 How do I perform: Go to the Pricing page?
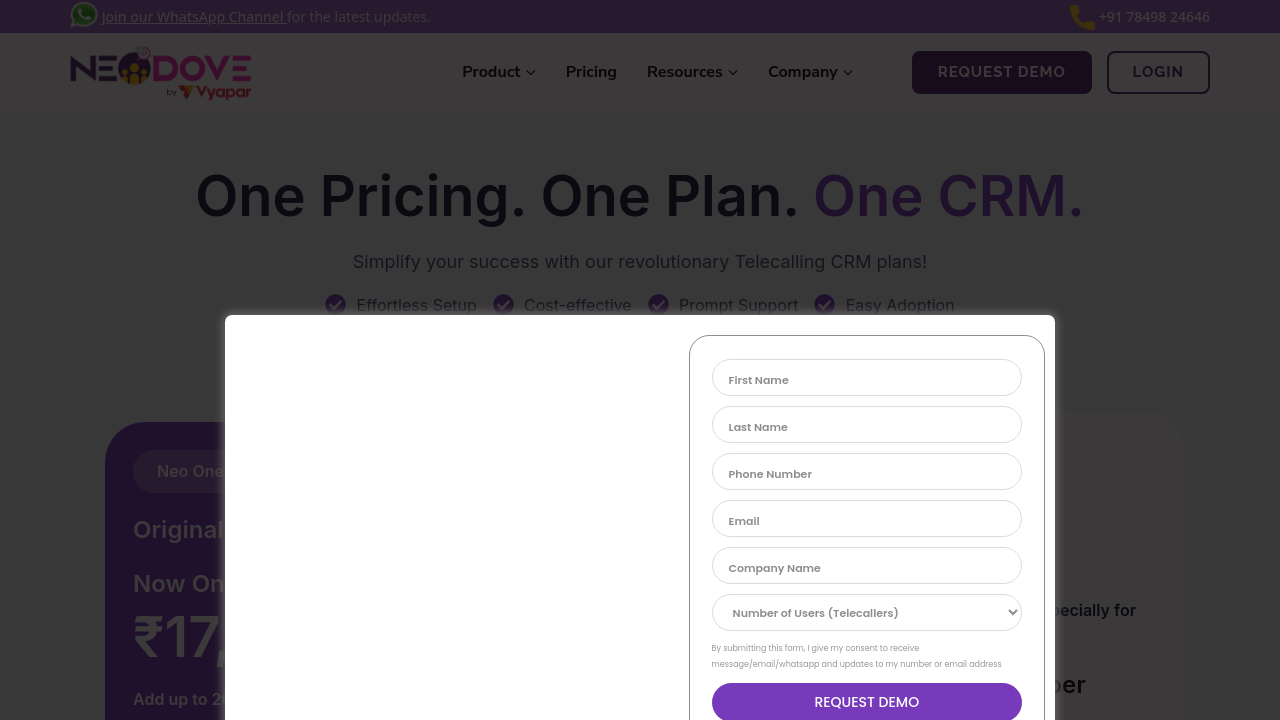591,72
